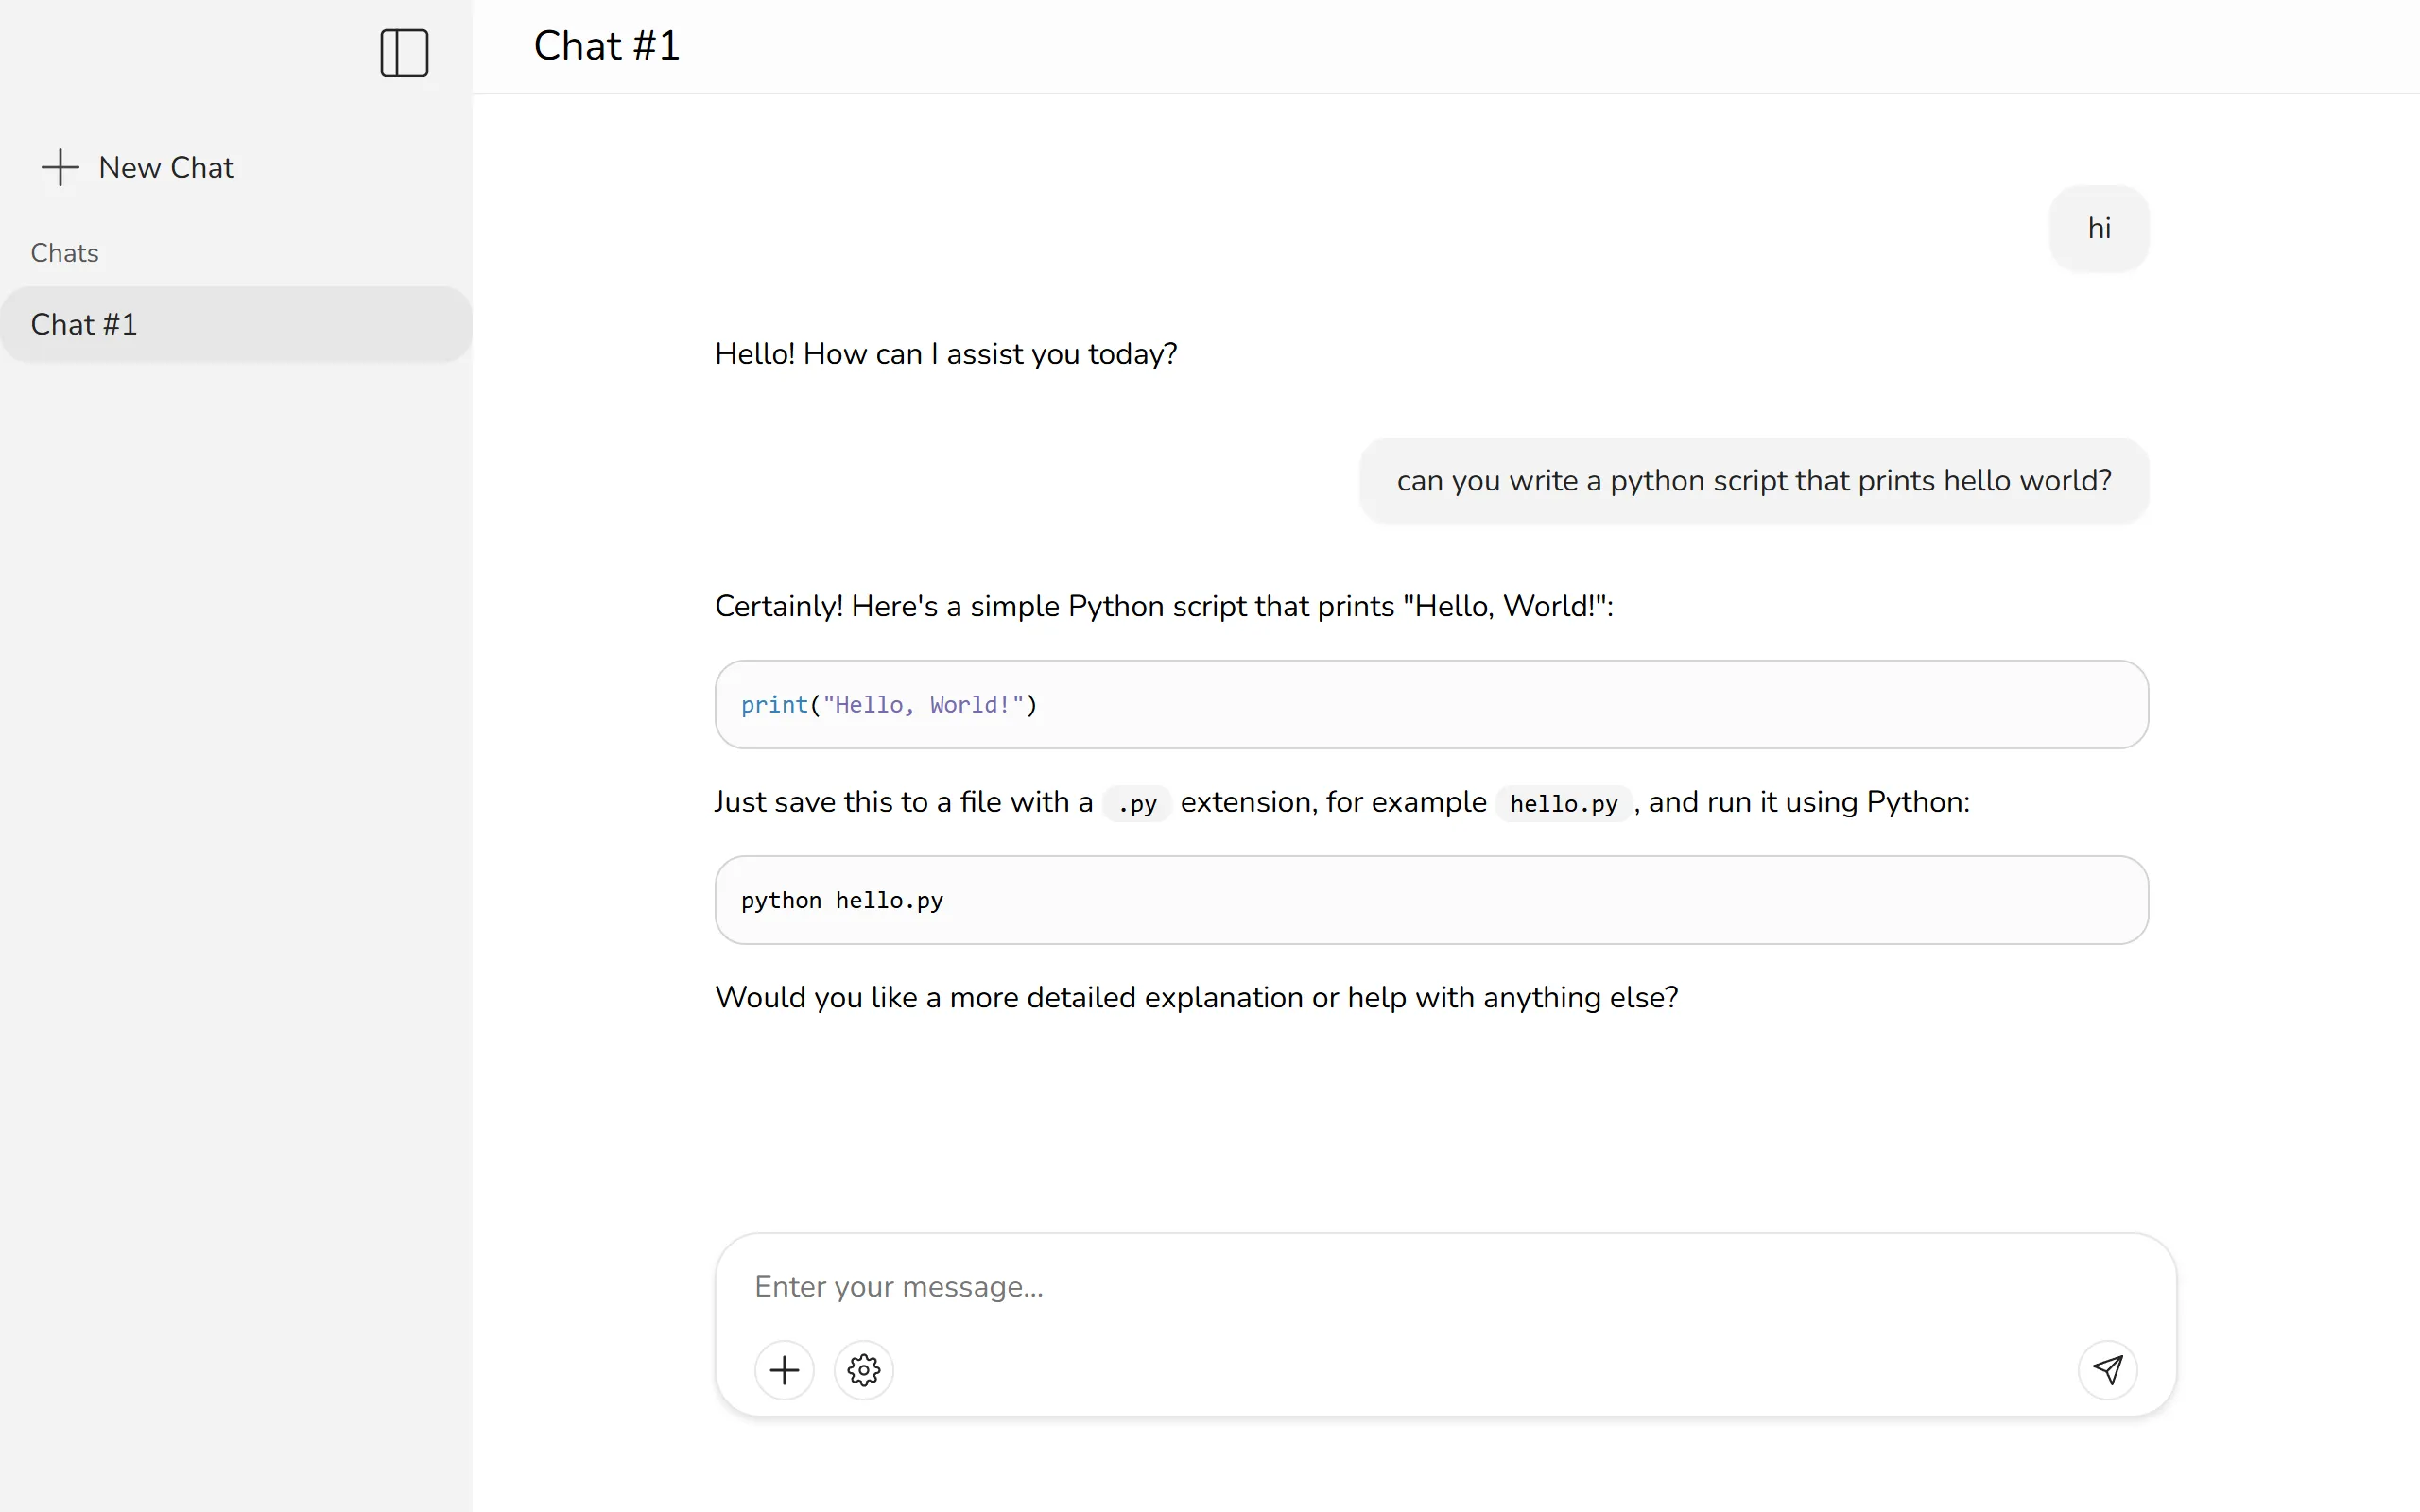The height and width of the screenshot is (1512, 2420).
Task: Click the python script request bubble
Action: coord(1753,481)
